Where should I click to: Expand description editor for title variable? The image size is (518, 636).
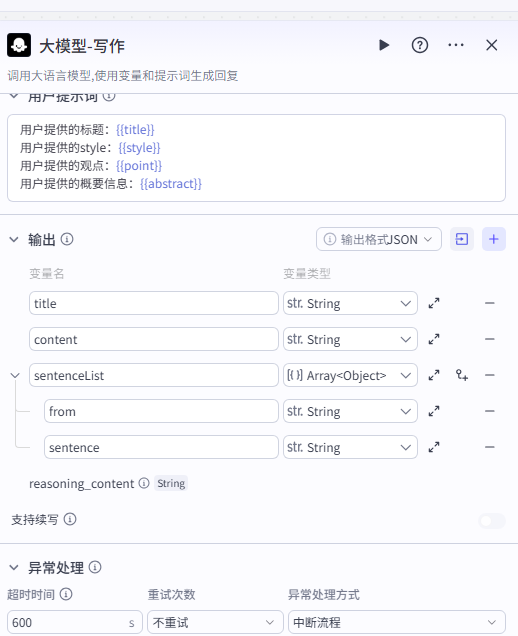pos(434,303)
